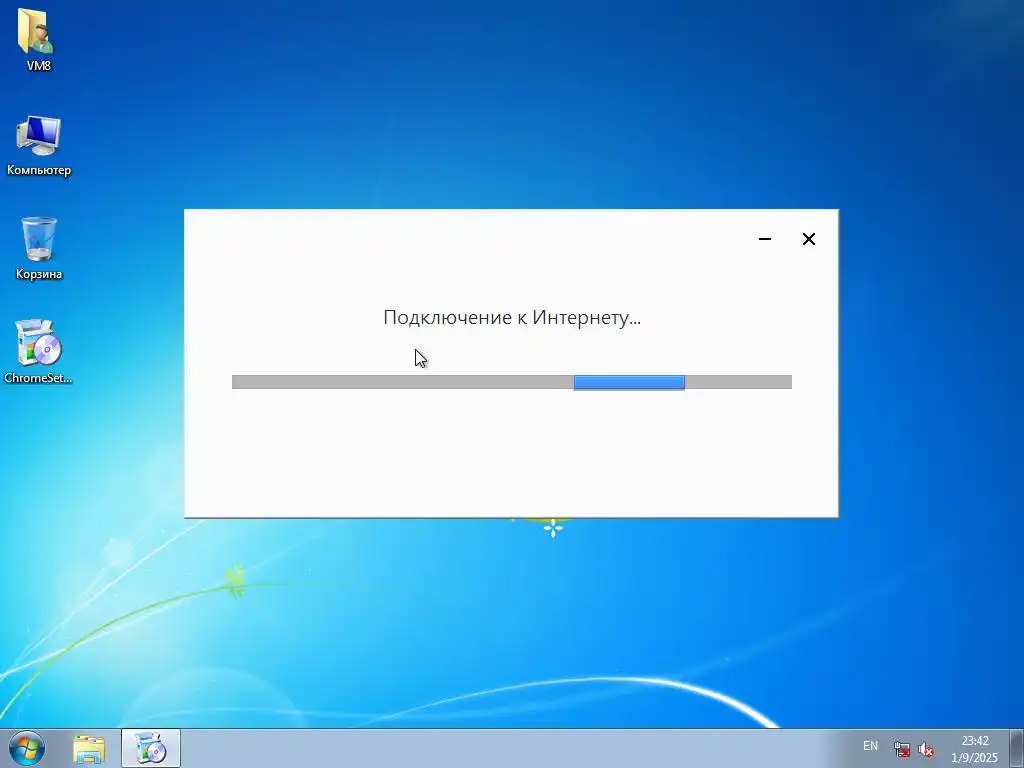Select the Корзина recycle bin icon
The height and width of the screenshot is (768, 1024).
[39, 248]
